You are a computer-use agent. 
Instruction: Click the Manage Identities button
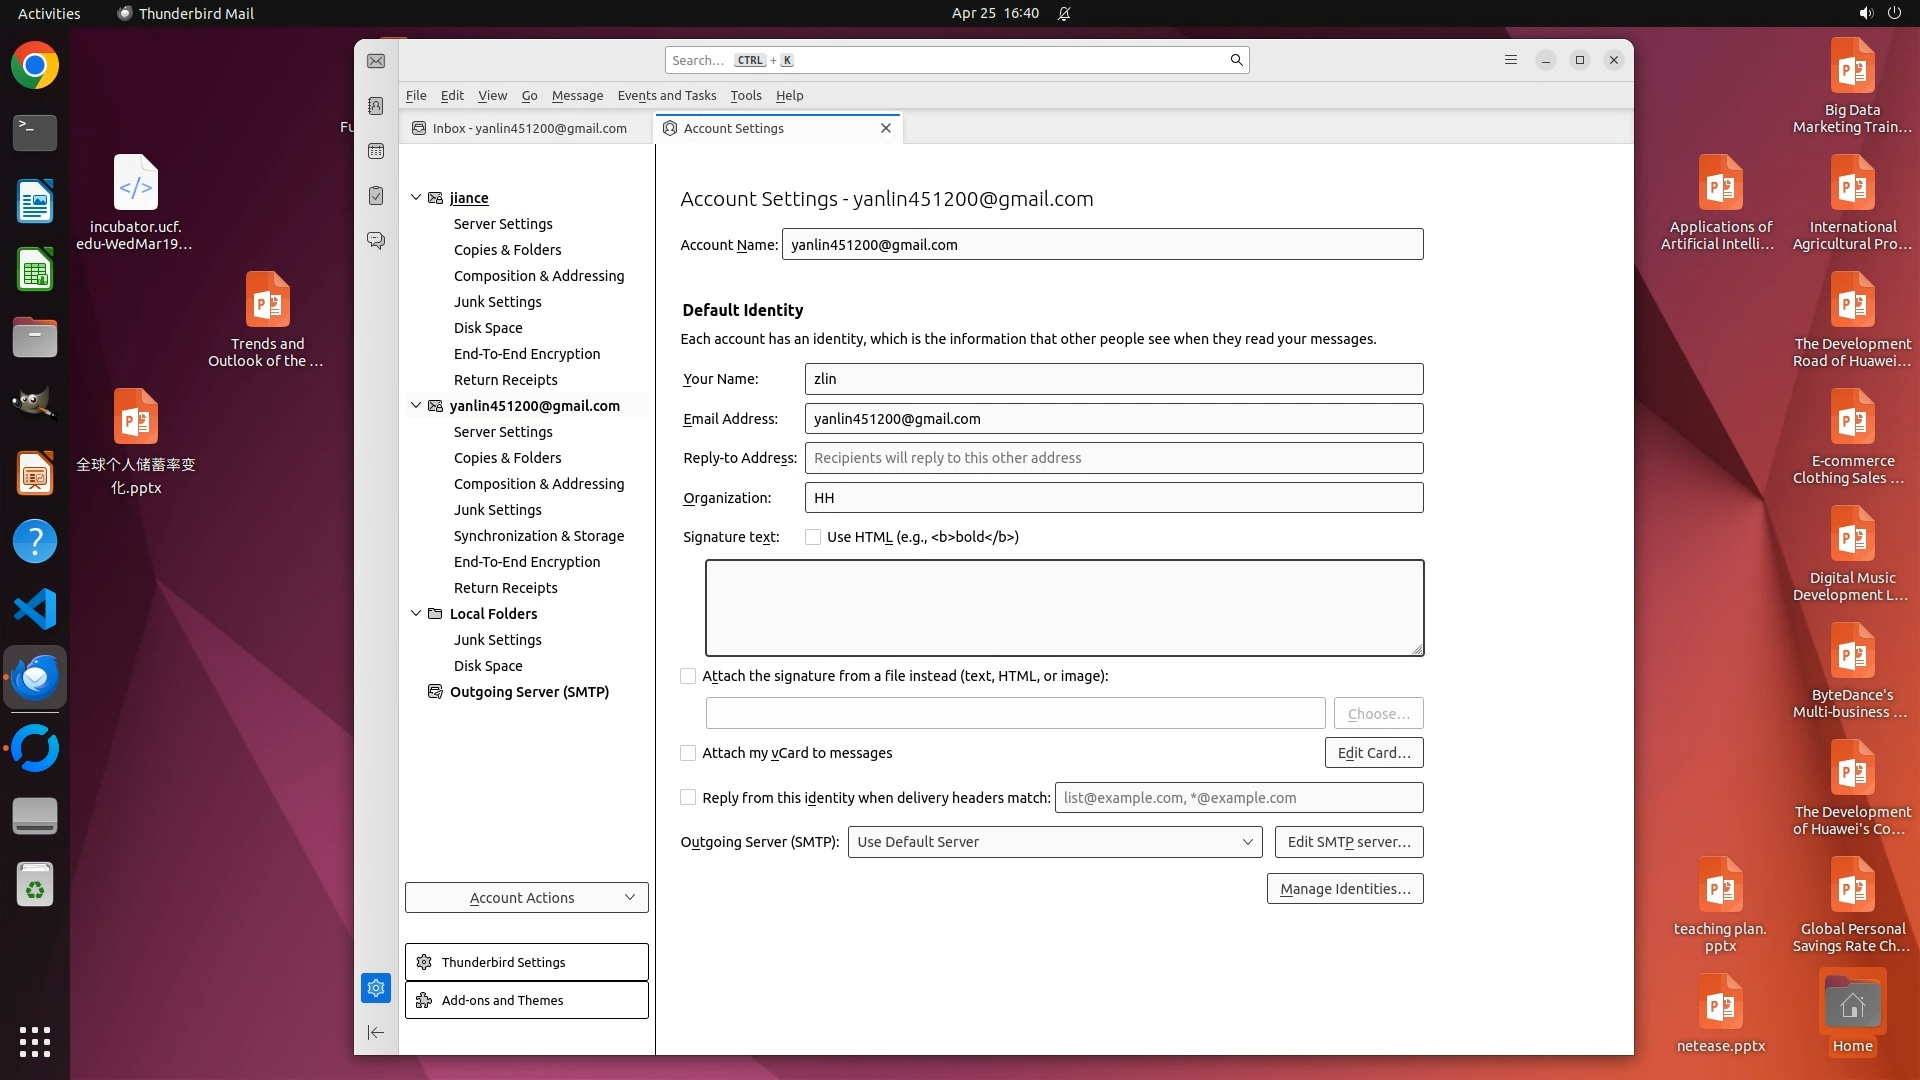tap(1344, 889)
